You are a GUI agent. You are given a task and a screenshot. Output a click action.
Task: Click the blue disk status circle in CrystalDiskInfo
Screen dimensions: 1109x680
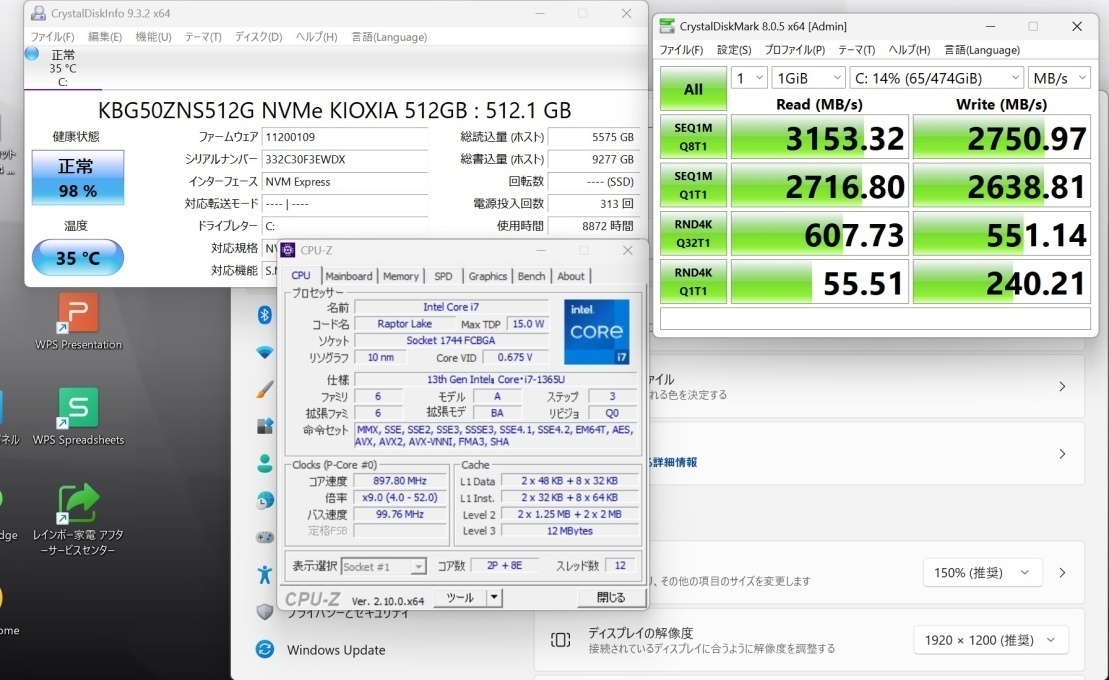pos(32,53)
